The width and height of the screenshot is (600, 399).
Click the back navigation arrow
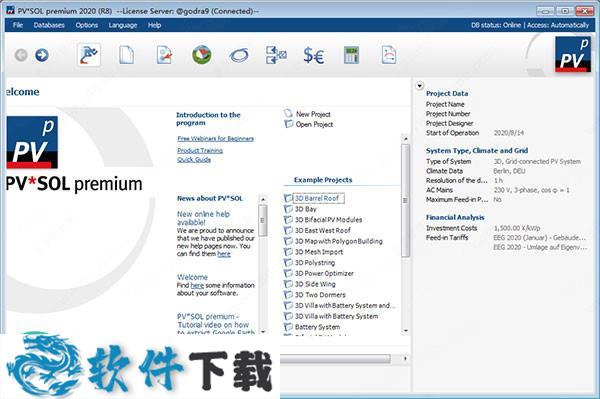(21, 55)
